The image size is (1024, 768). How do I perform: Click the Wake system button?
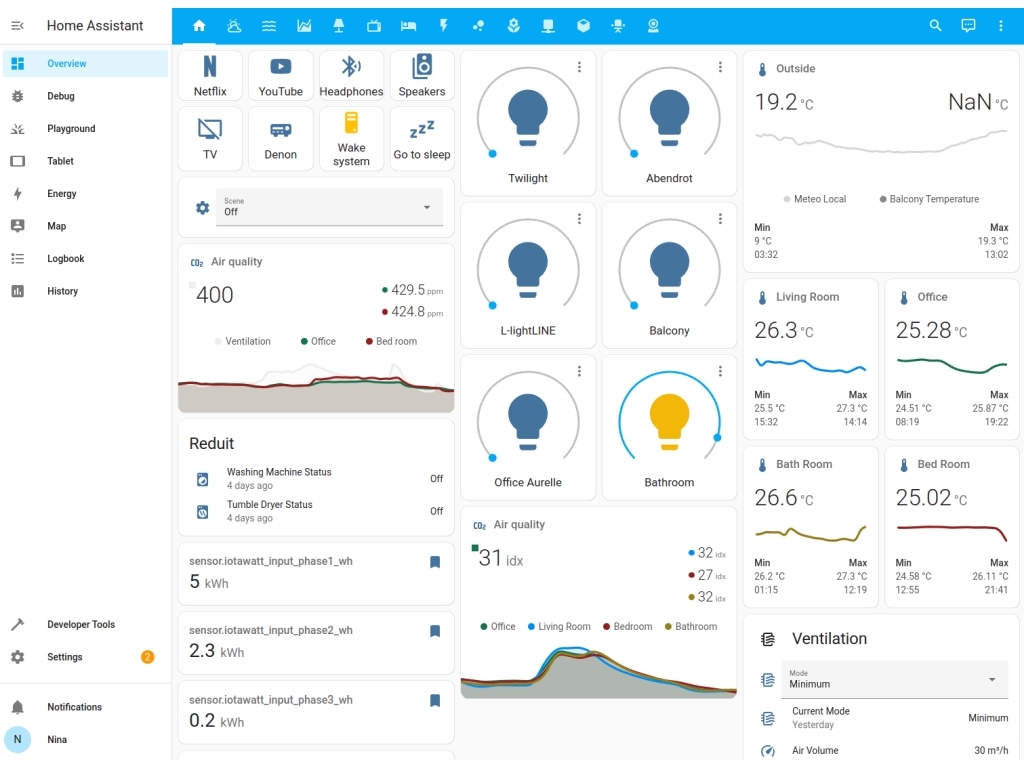351,139
